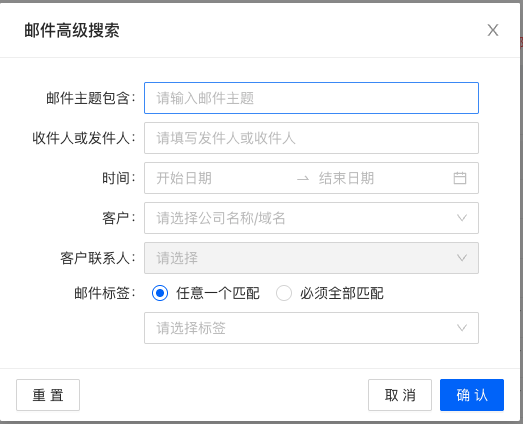Select the 任意一个匹配 radio button
Screen dimensions: 523x424
point(160,293)
